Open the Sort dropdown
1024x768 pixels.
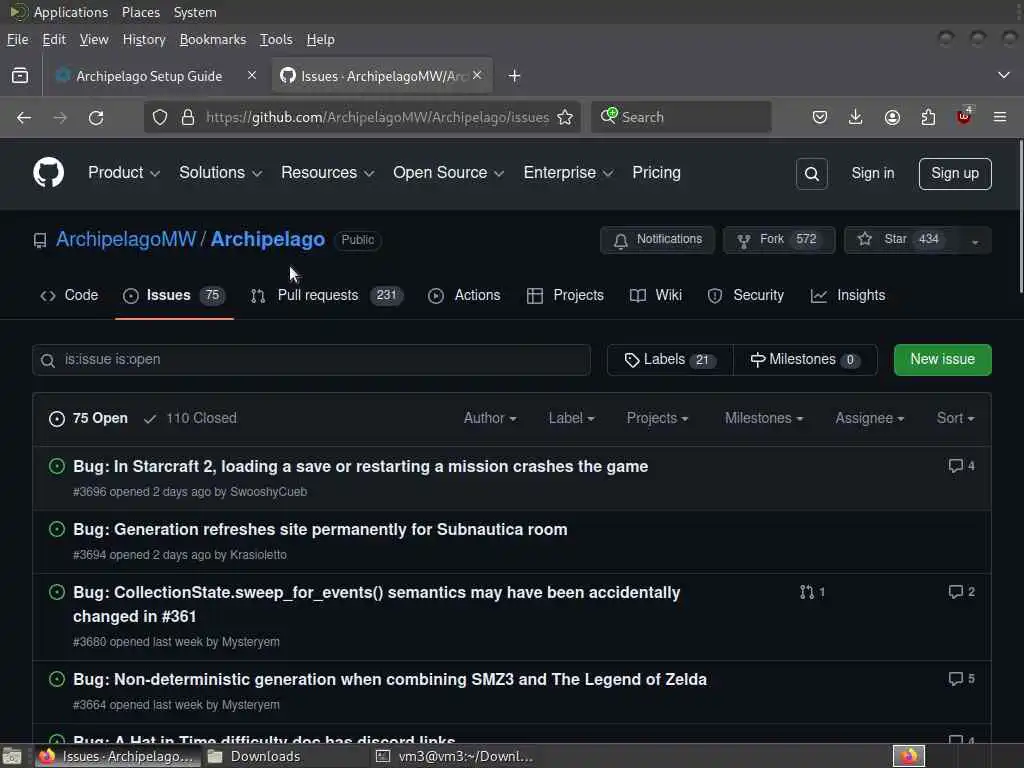pos(955,418)
